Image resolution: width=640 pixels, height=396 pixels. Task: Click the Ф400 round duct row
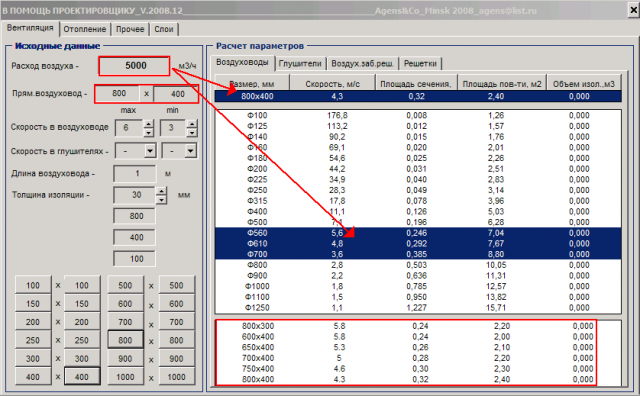[418, 211]
